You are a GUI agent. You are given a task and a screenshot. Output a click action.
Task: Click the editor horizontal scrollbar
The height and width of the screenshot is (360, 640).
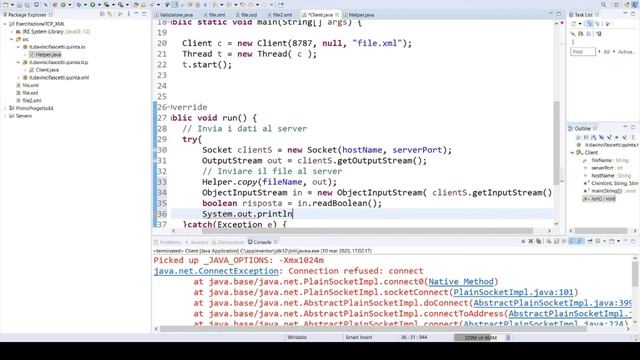[367, 231]
